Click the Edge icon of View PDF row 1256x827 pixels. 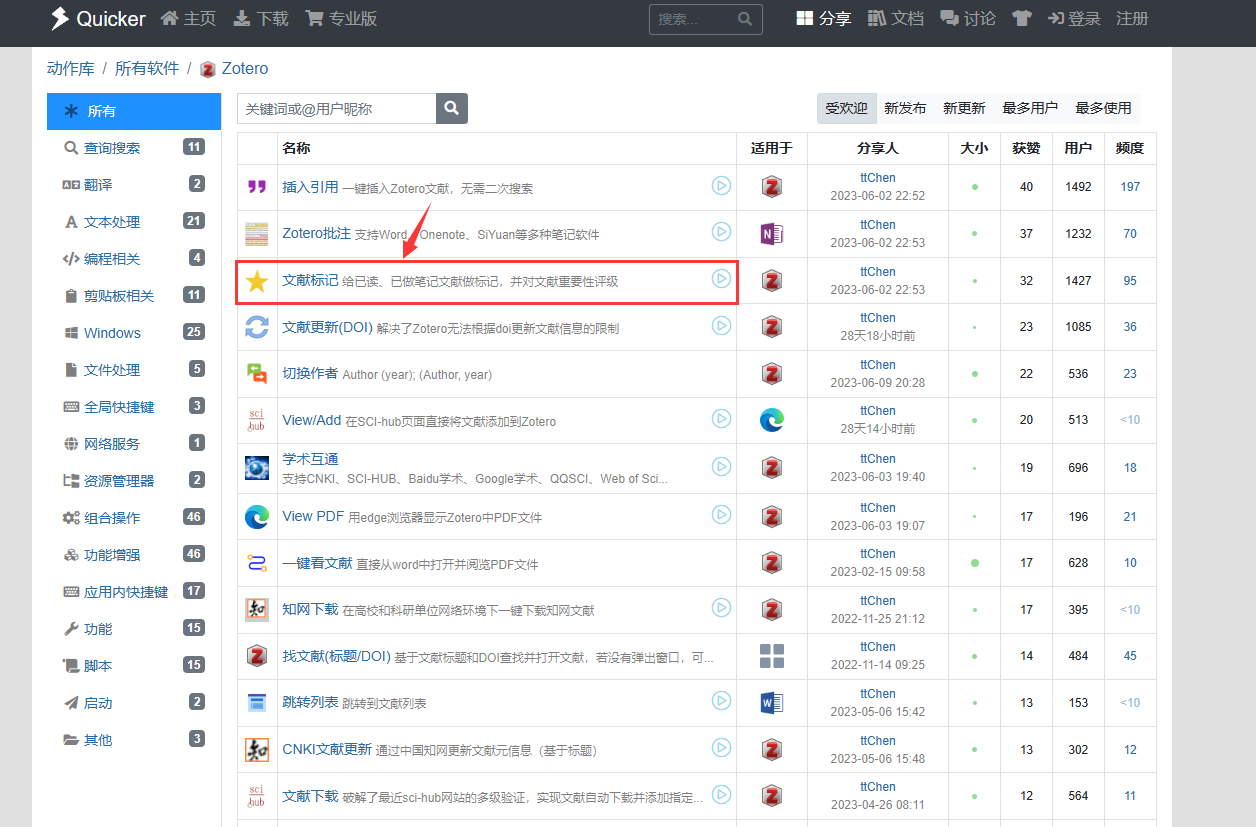pos(257,517)
